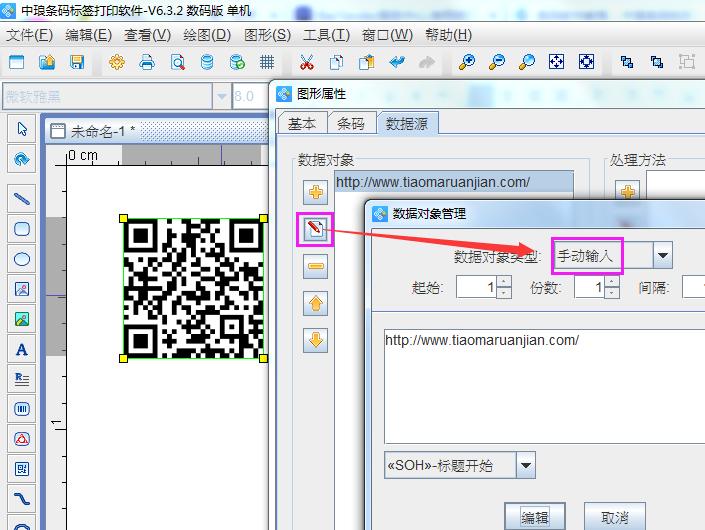705x530 pixels.
Task: Click the Paste clipboard icon
Action: (x=366, y=62)
